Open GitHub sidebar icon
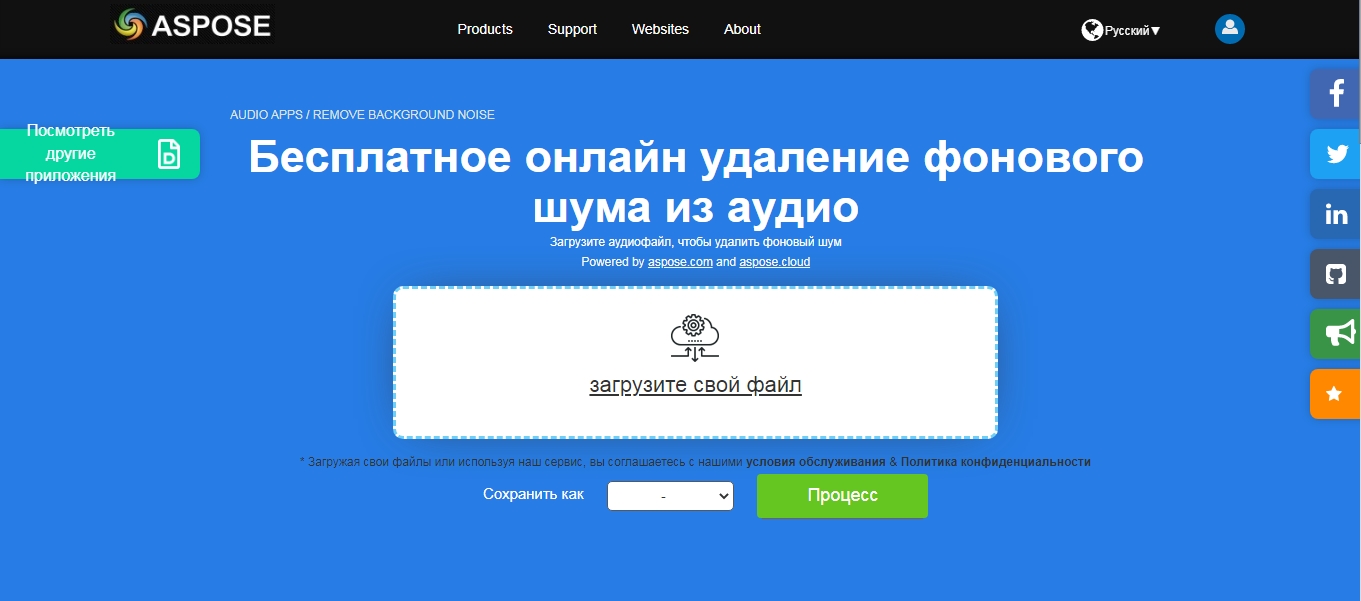The height and width of the screenshot is (601, 1361). (x=1335, y=274)
